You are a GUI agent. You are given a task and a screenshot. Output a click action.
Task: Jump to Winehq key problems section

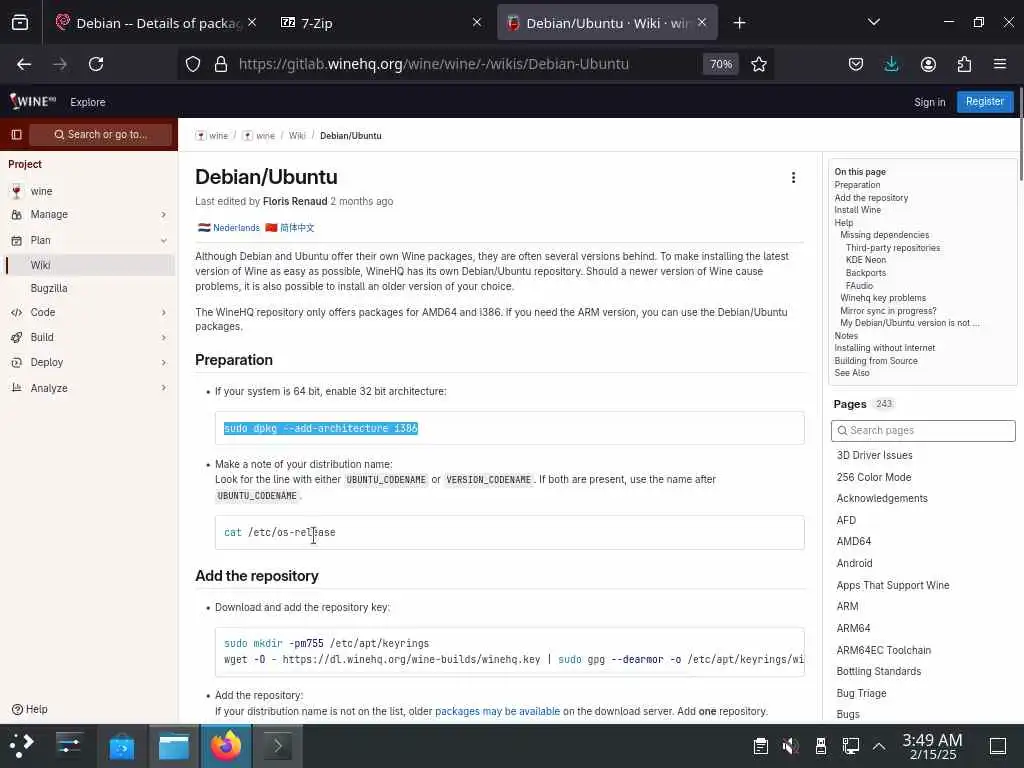(883, 298)
